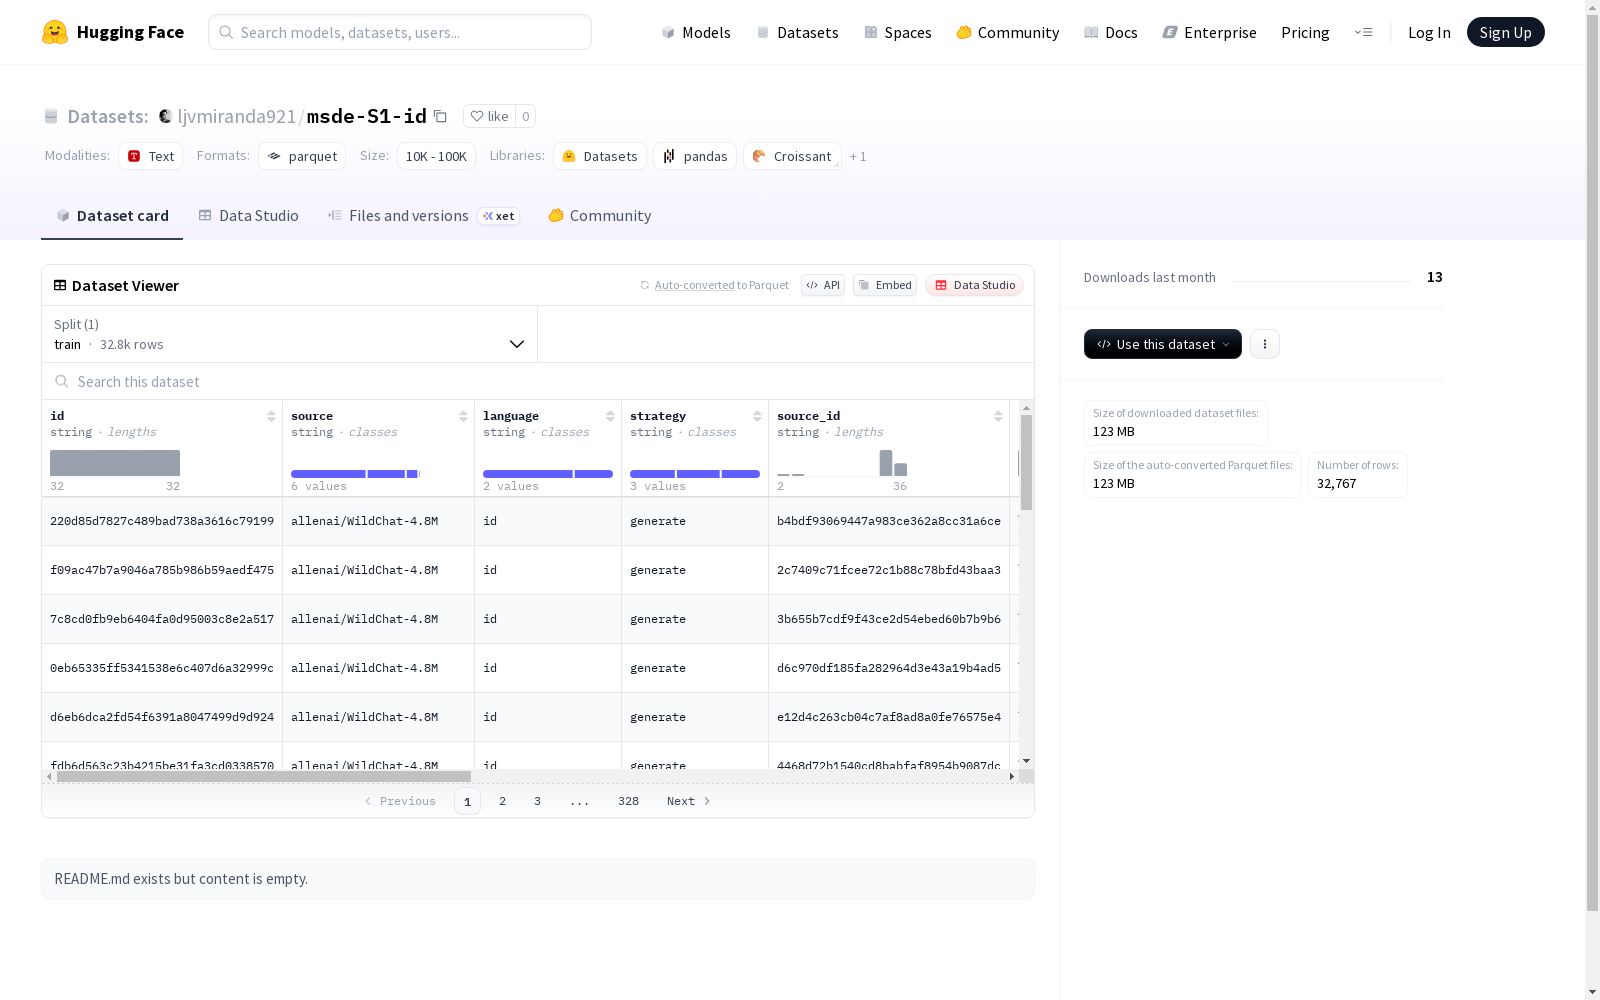Screen dimensions: 1600x1000
Task: Click the id lengths histogram bar
Action: click(115, 463)
